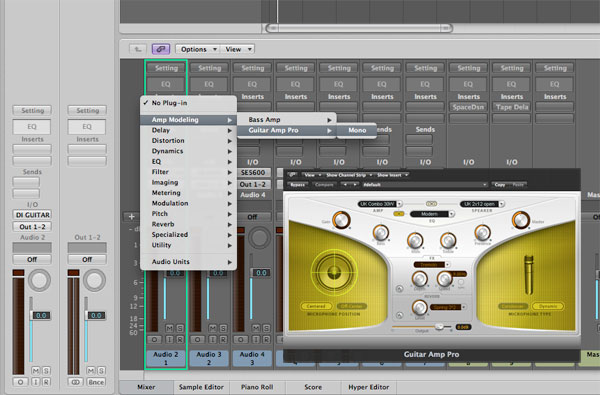This screenshot has width=600, height=395.
Task: Click the FX Speed knob
Action: (445, 279)
